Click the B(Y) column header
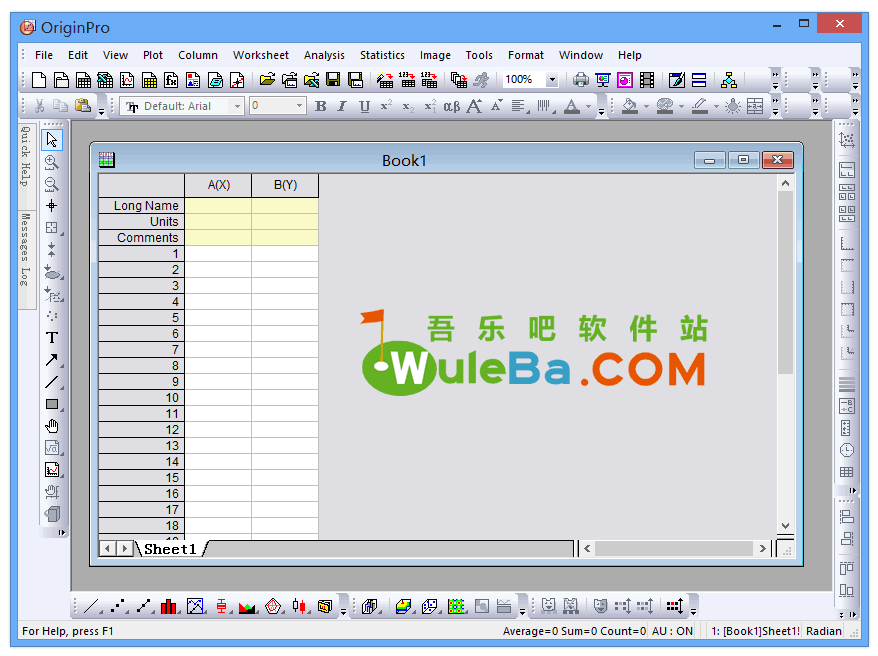This screenshot has height=656, width=878. pyautogui.click(x=286, y=185)
